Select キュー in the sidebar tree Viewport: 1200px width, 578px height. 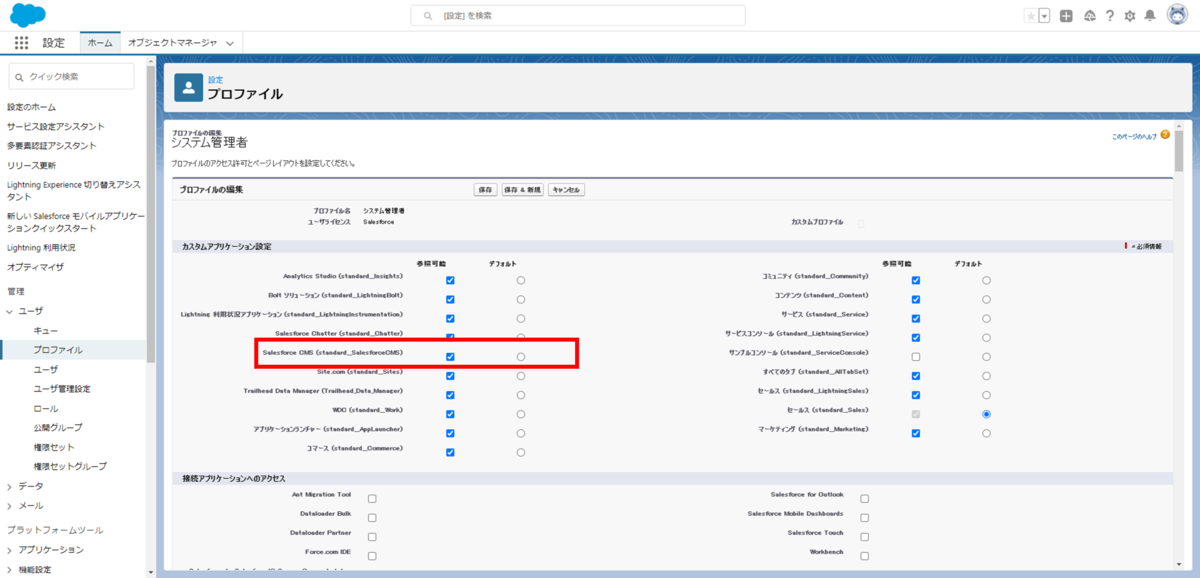(x=46, y=331)
